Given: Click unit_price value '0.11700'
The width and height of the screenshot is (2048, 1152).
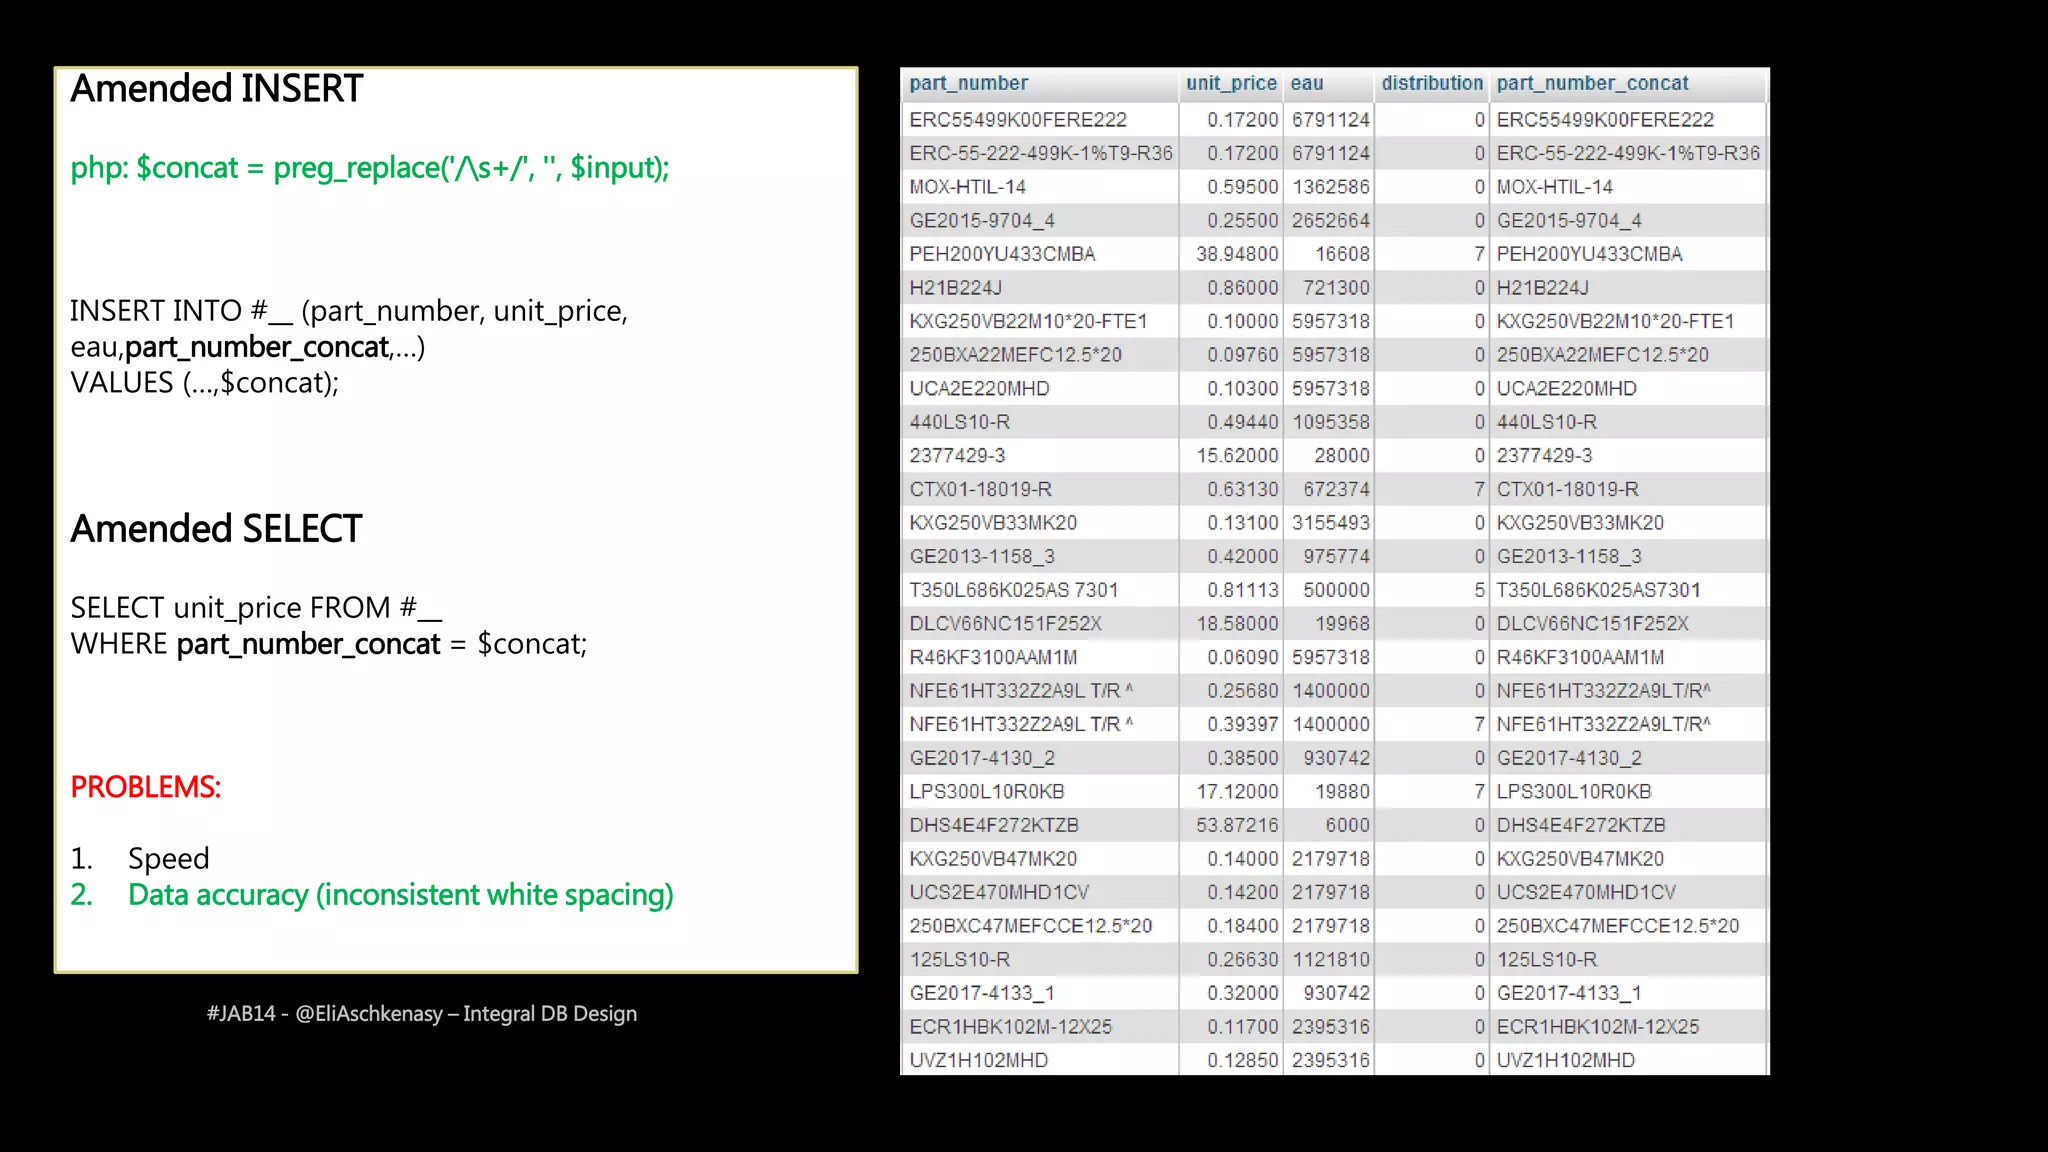Looking at the screenshot, I should coord(1242,1027).
